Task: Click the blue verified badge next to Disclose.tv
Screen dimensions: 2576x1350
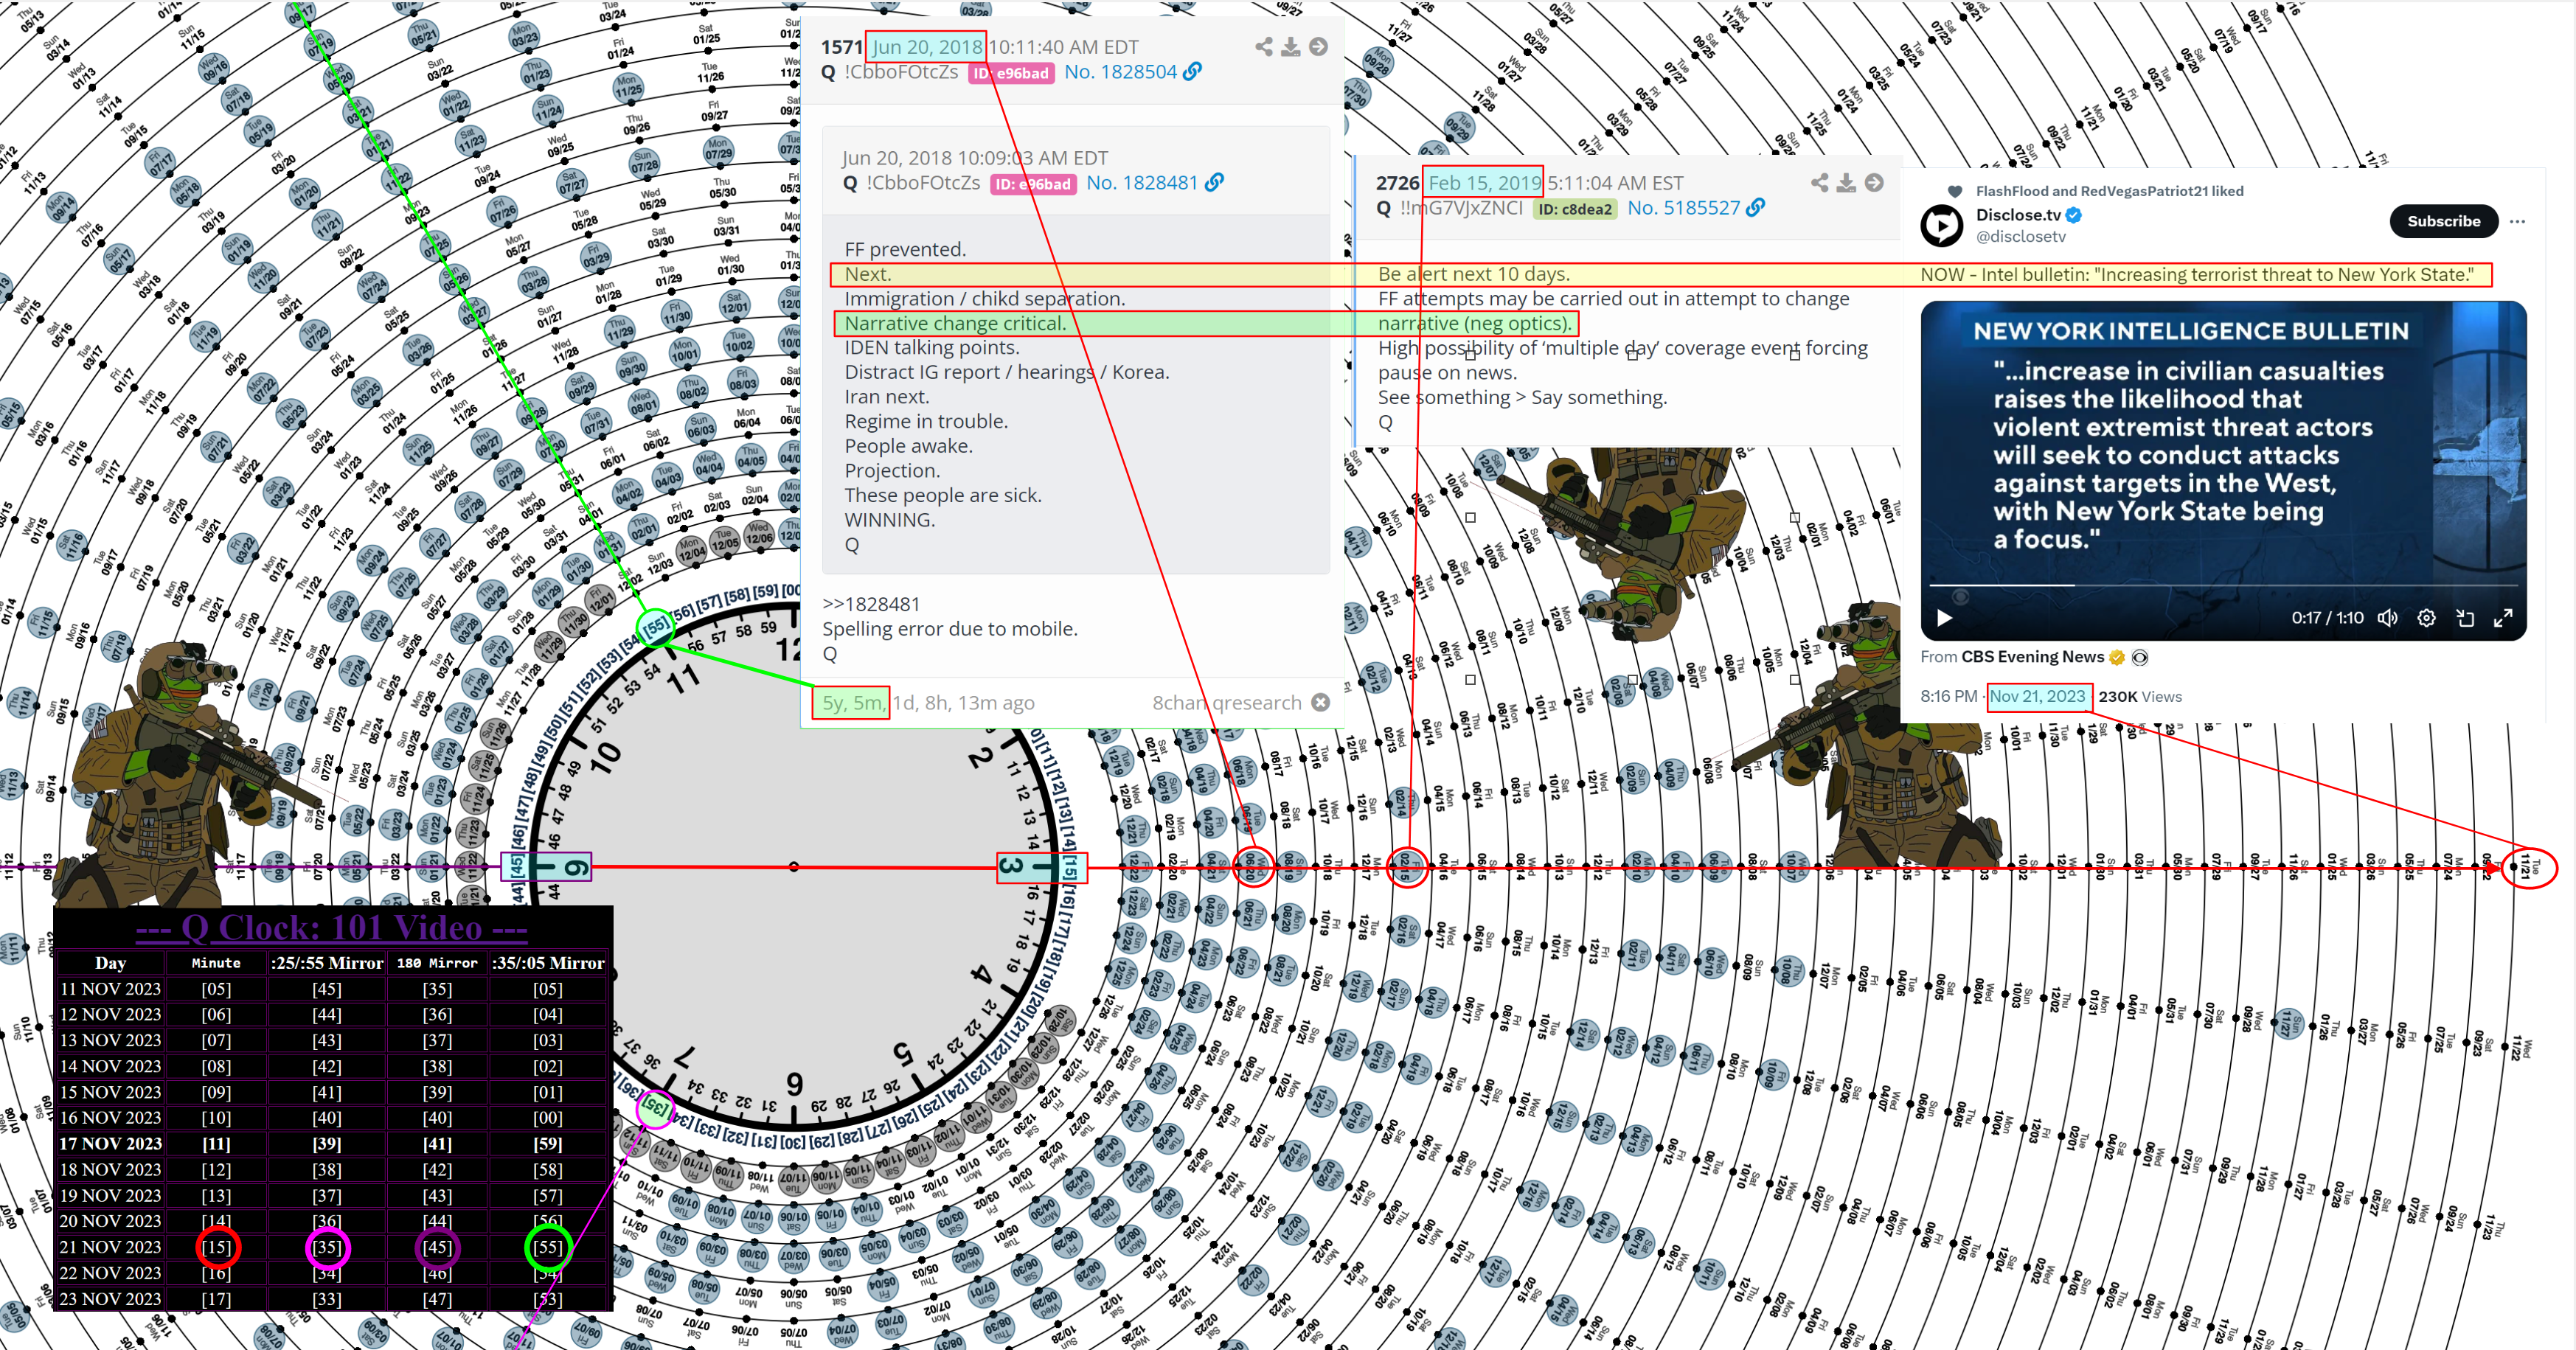Action: pyautogui.click(x=2074, y=215)
